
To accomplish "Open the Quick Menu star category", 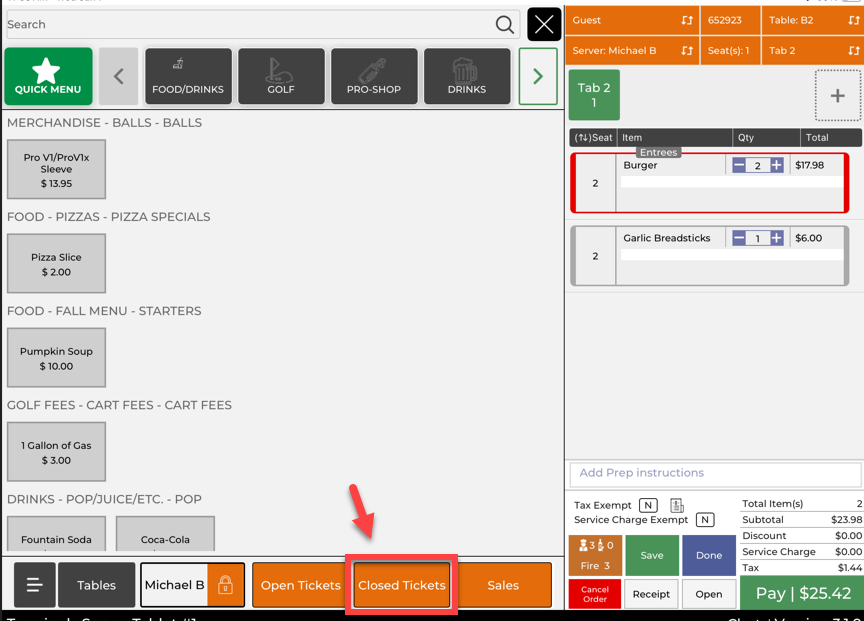I will click(x=48, y=76).
